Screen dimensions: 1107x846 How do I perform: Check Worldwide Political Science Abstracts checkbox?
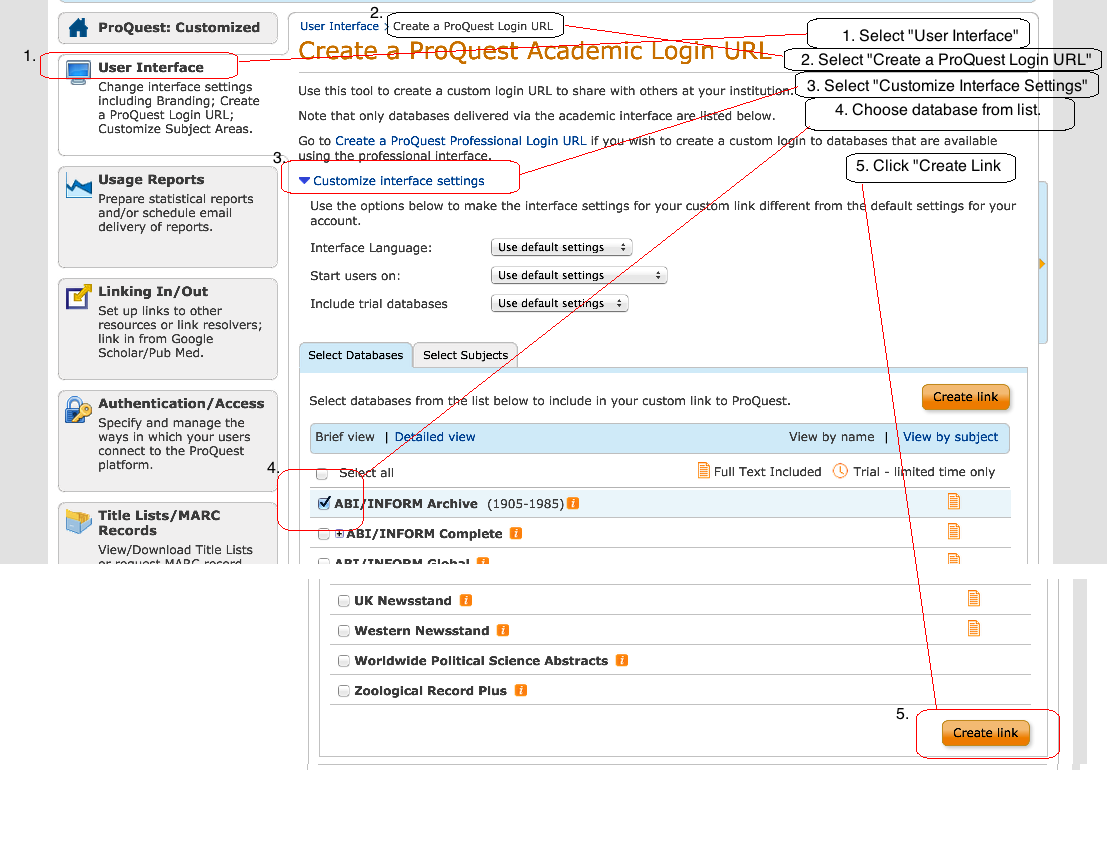[344, 661]
